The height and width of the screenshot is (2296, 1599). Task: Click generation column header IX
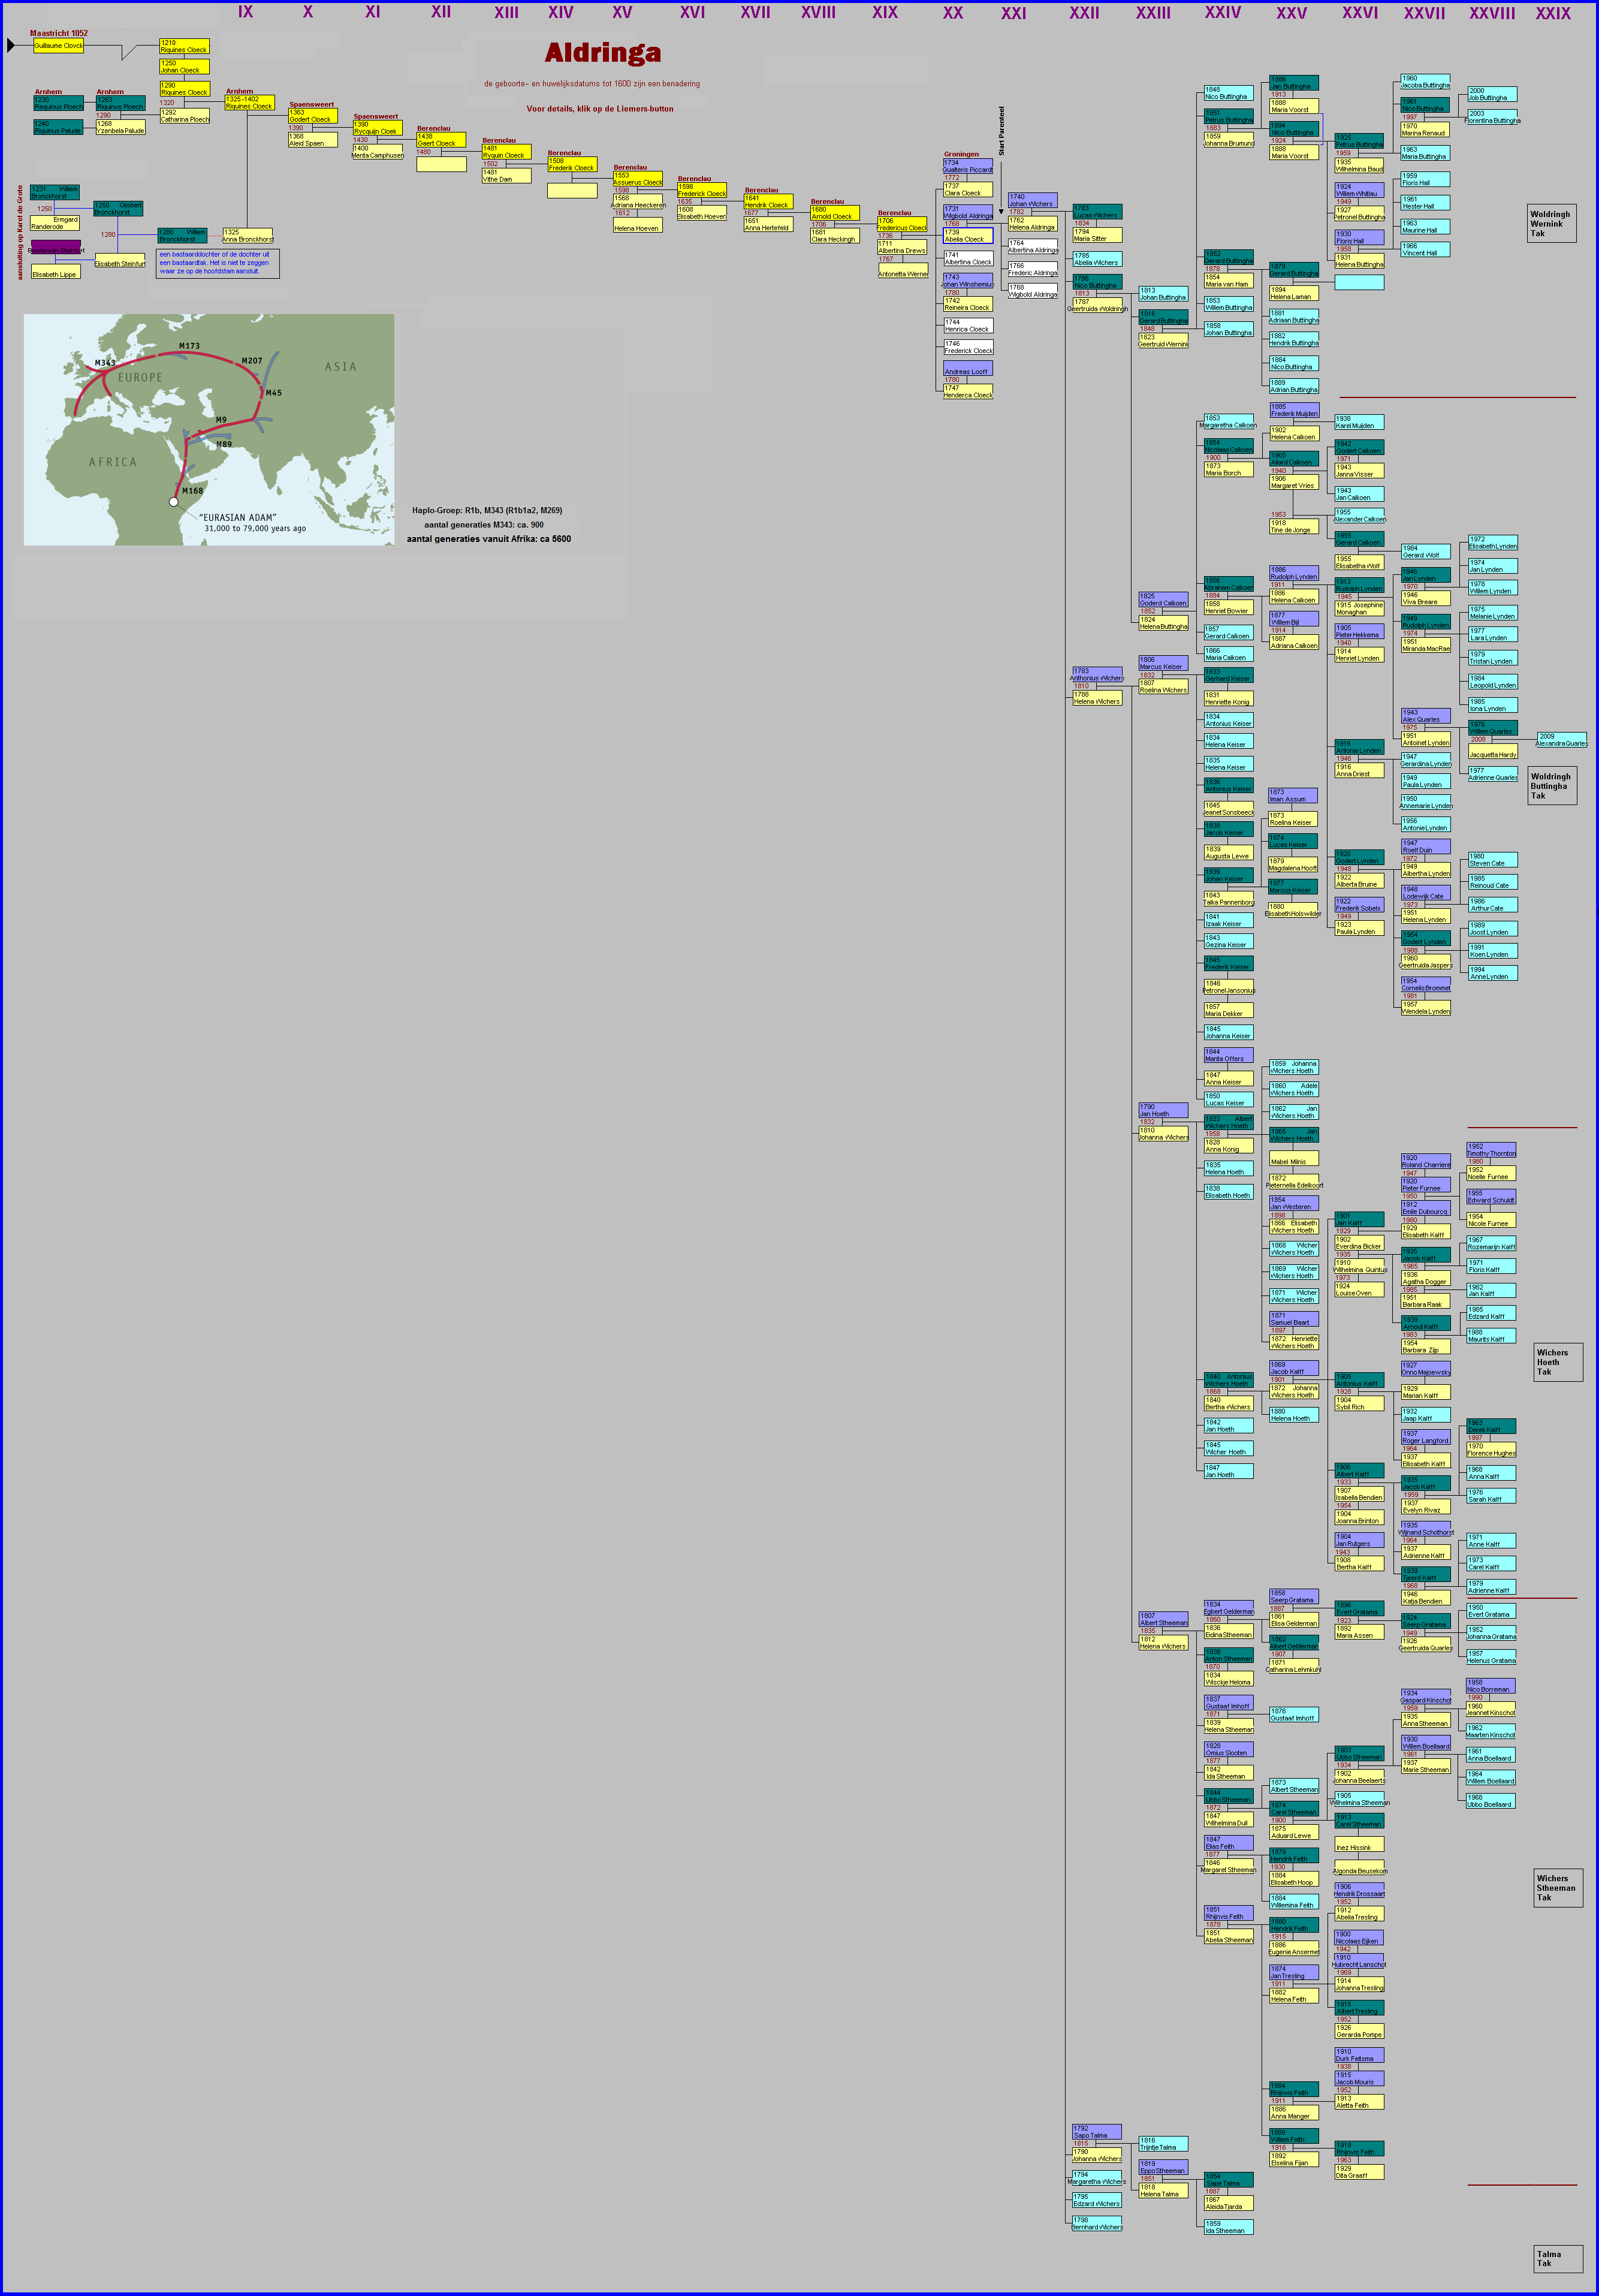pyautogui.click(x=245, y=12)
